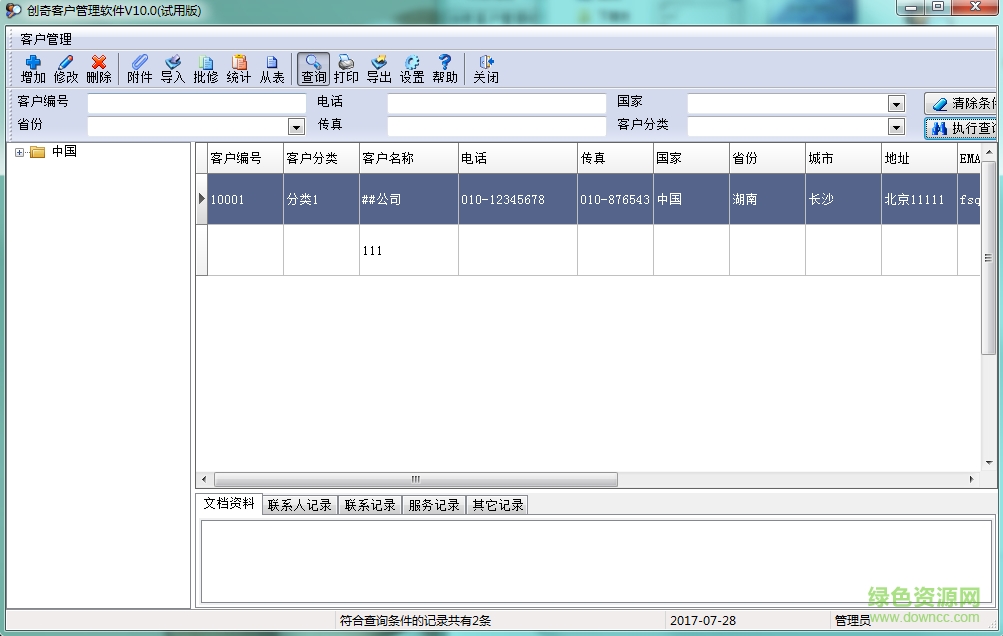1003x636 pixels.
Task: Select the 修改 icon to edit record
Action: [x=64, y=68]
